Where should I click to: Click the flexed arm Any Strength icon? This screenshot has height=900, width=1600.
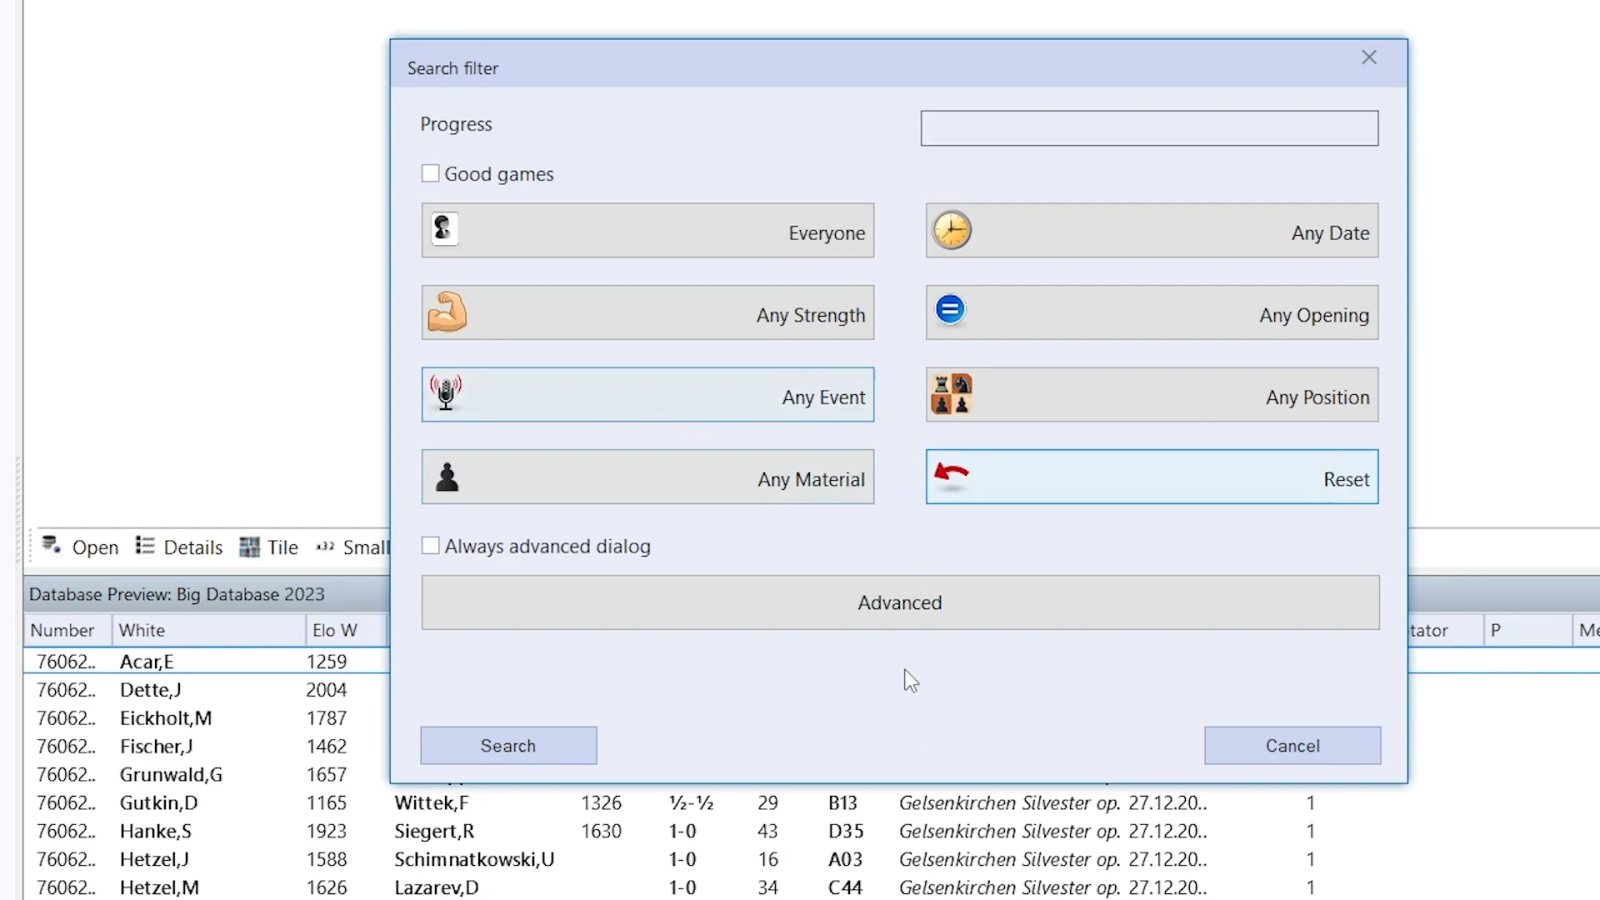(447, 312)
